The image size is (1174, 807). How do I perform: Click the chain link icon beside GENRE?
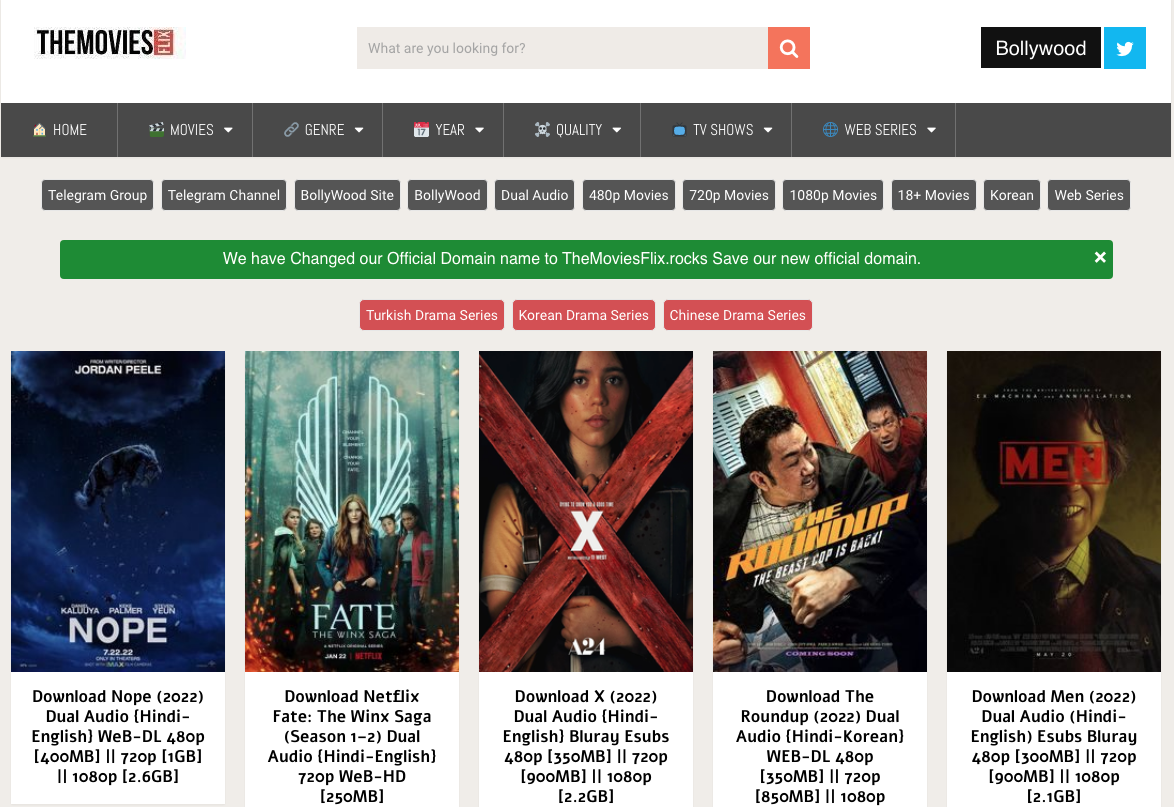(291, 130)
